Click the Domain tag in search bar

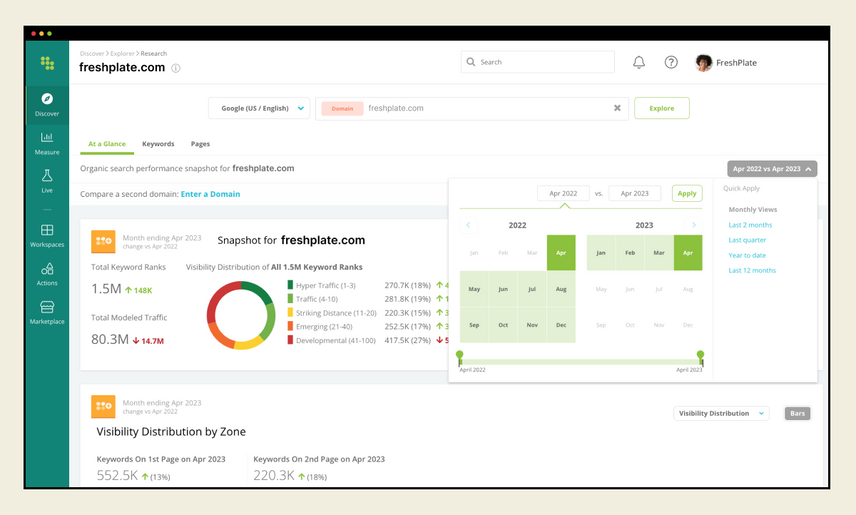click(x=342, y=109)
